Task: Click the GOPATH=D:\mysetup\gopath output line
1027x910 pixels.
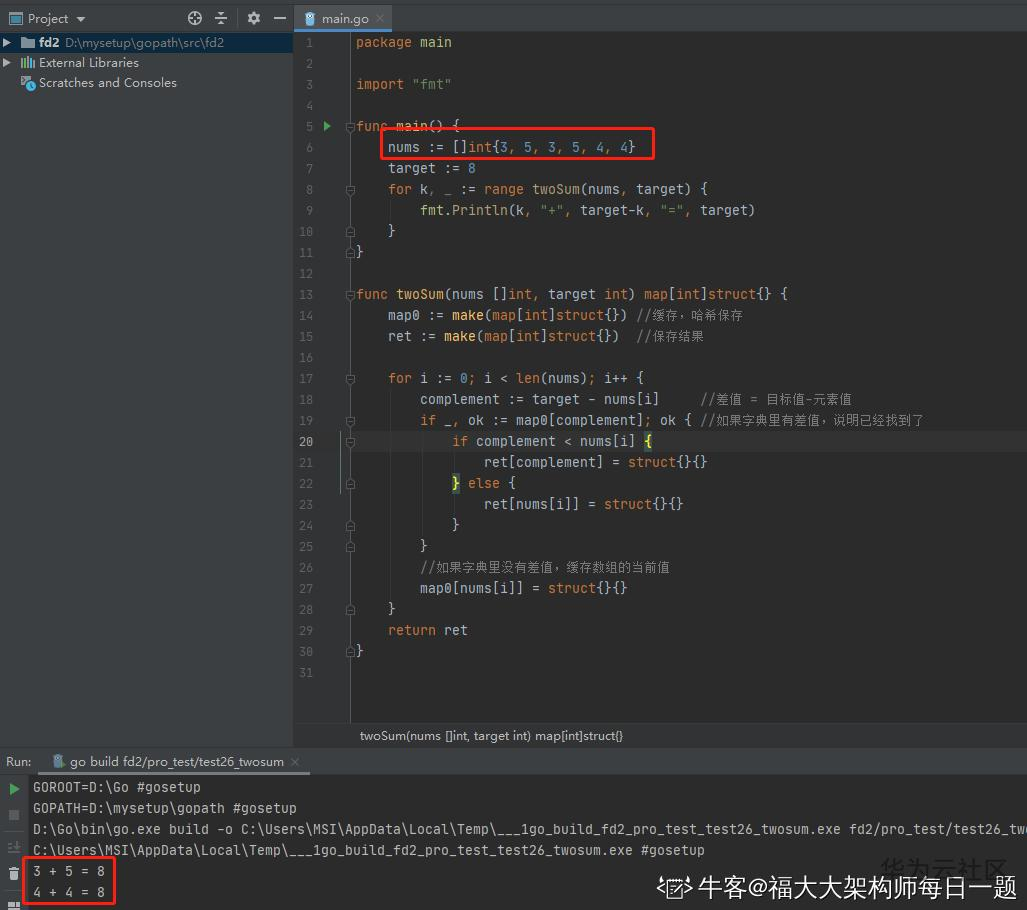Action: click(x=164, y=808)
